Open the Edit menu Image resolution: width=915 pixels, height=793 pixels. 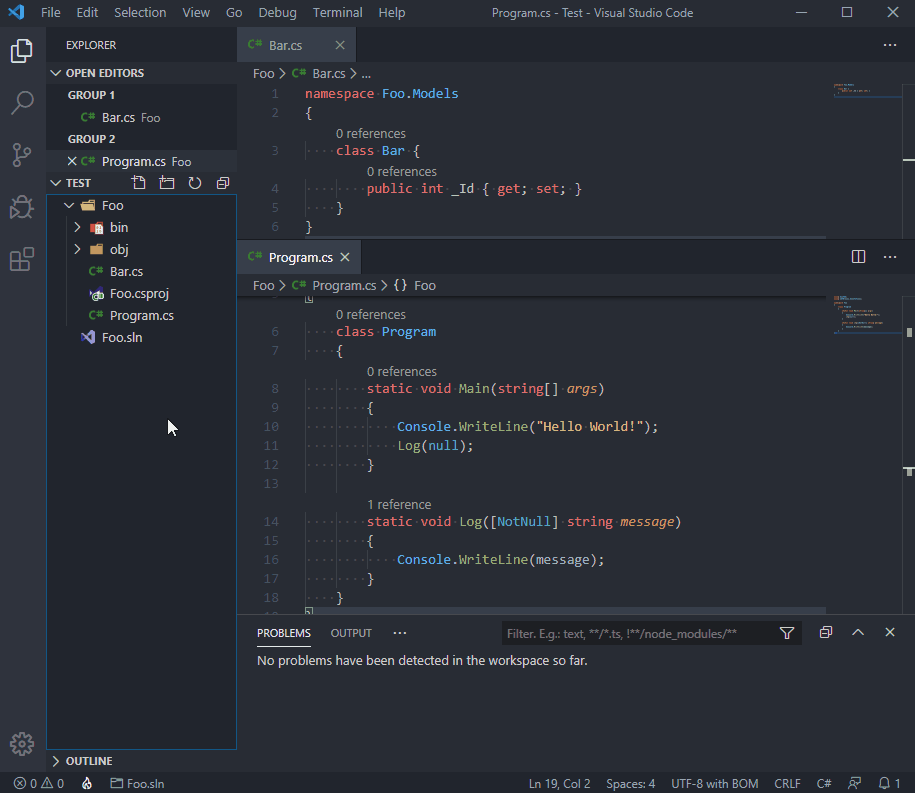tap(87, 12)
